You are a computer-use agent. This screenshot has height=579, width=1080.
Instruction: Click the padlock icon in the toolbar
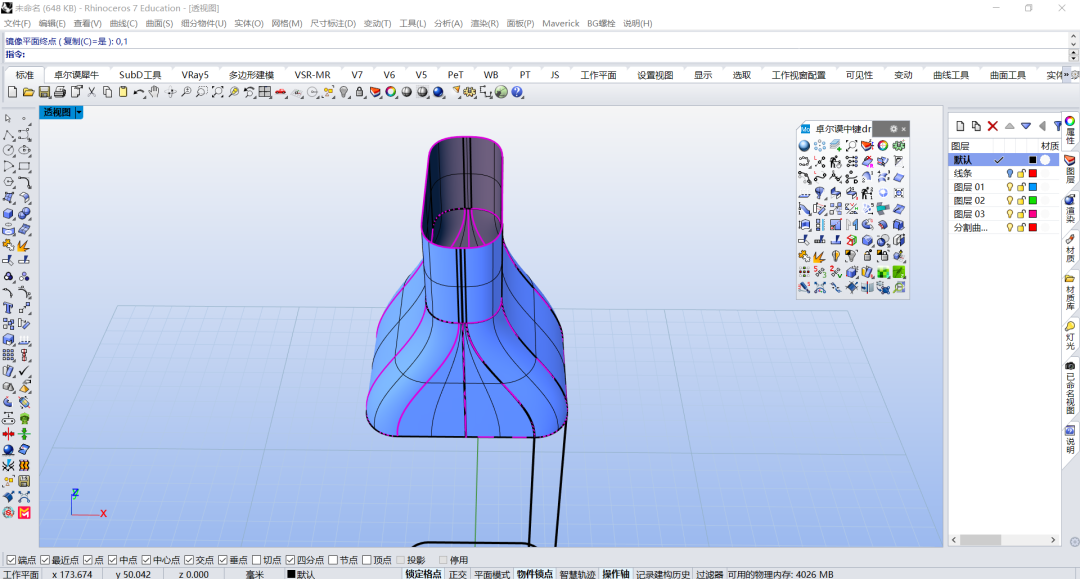click(x=360, y=92)
